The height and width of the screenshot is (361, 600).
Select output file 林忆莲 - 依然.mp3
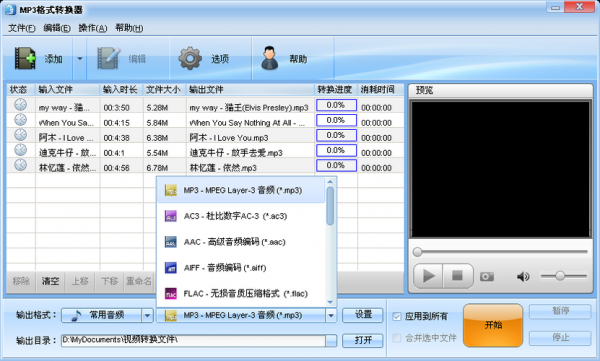click(x=223, y=168)
